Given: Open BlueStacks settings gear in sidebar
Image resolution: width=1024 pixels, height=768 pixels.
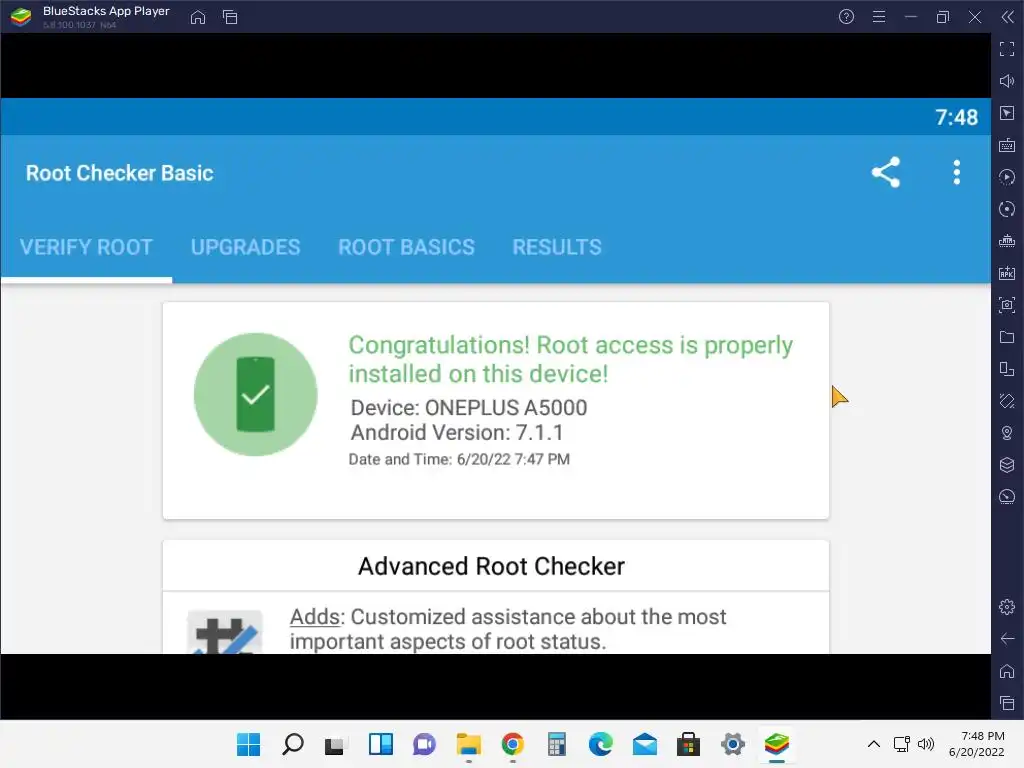Looking at the screenshot, I should click(1007, 607).
